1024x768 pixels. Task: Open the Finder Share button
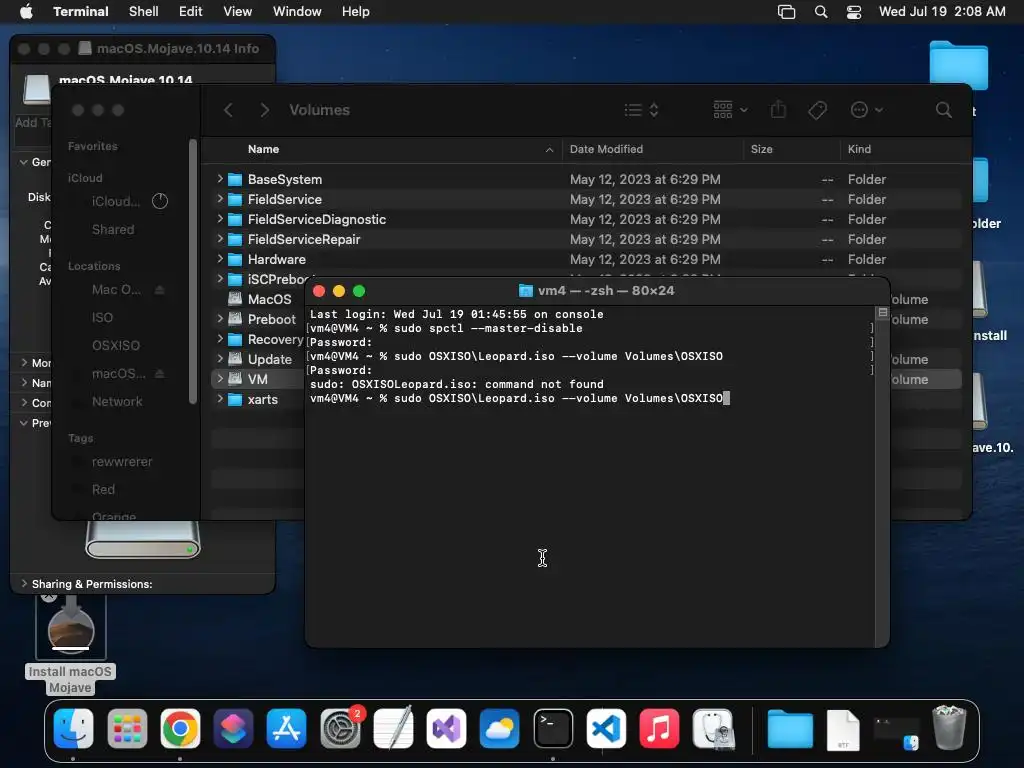(778, 110)
